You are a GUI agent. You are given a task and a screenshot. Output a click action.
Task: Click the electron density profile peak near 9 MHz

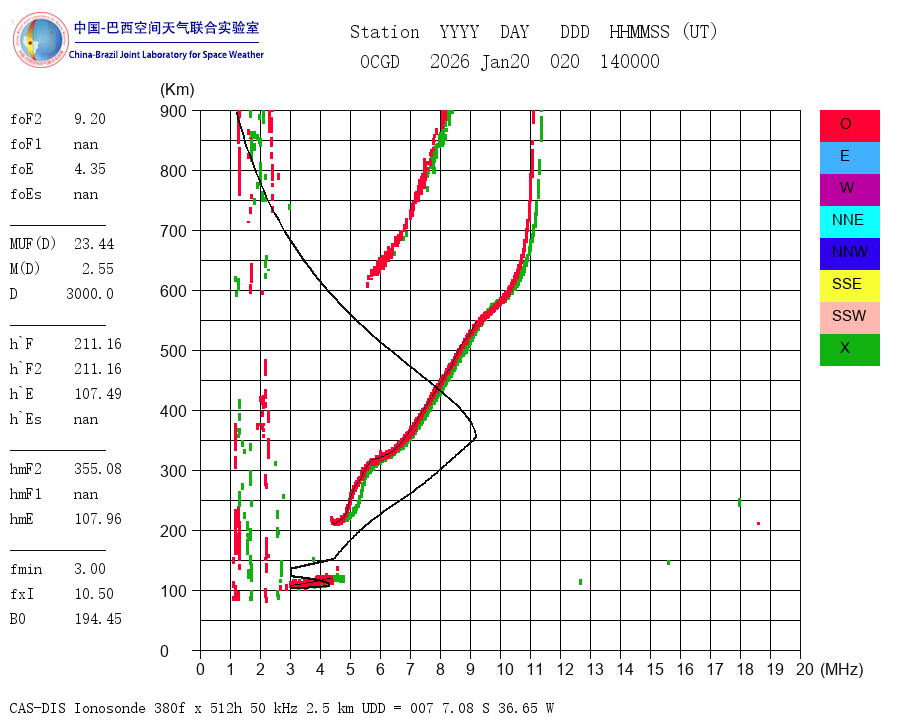point(475,438)
